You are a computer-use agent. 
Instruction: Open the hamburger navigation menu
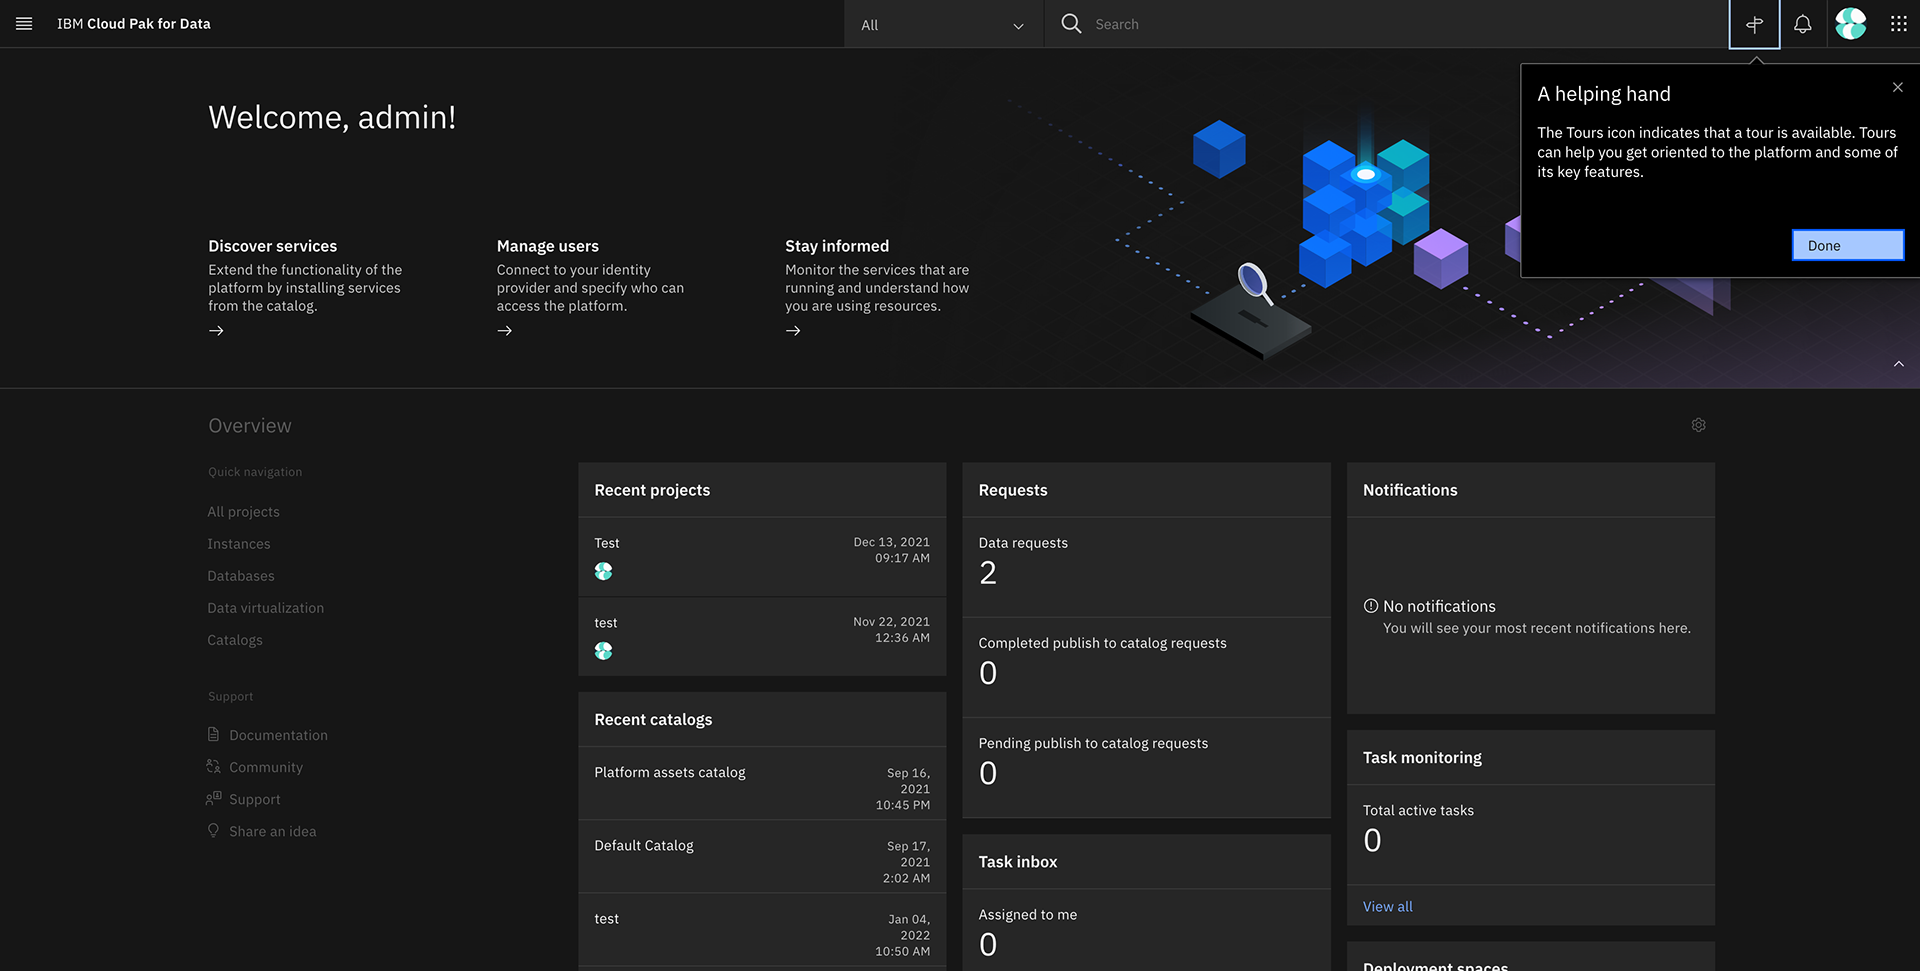click(24, 24)
